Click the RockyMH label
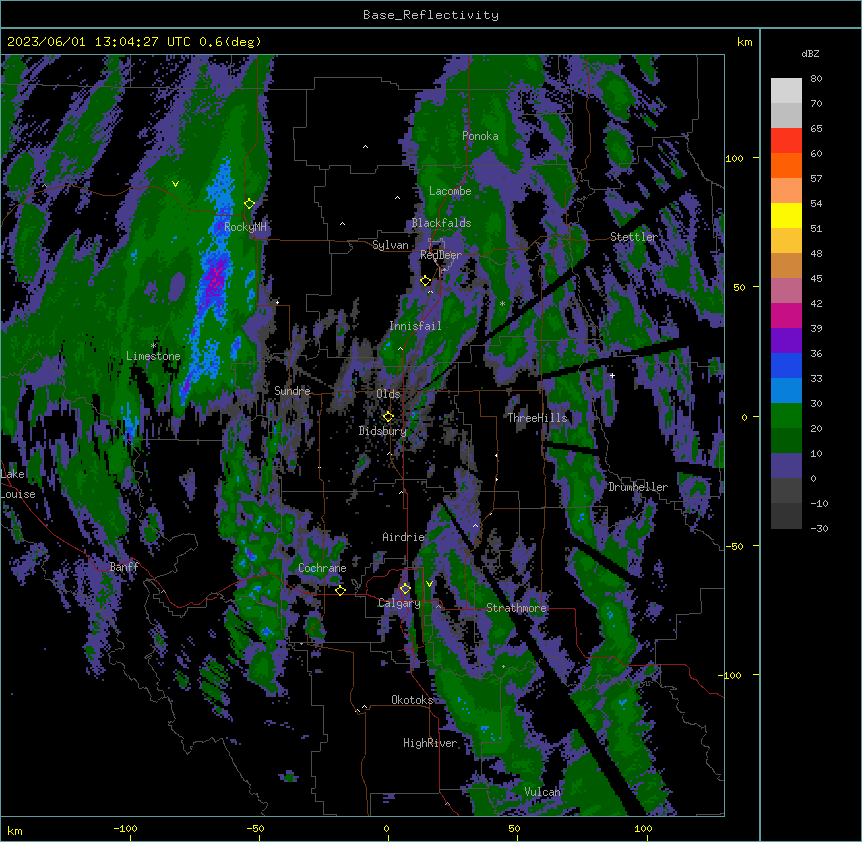The width and height of the screenshot is (862, 842). tap(245, 227)
